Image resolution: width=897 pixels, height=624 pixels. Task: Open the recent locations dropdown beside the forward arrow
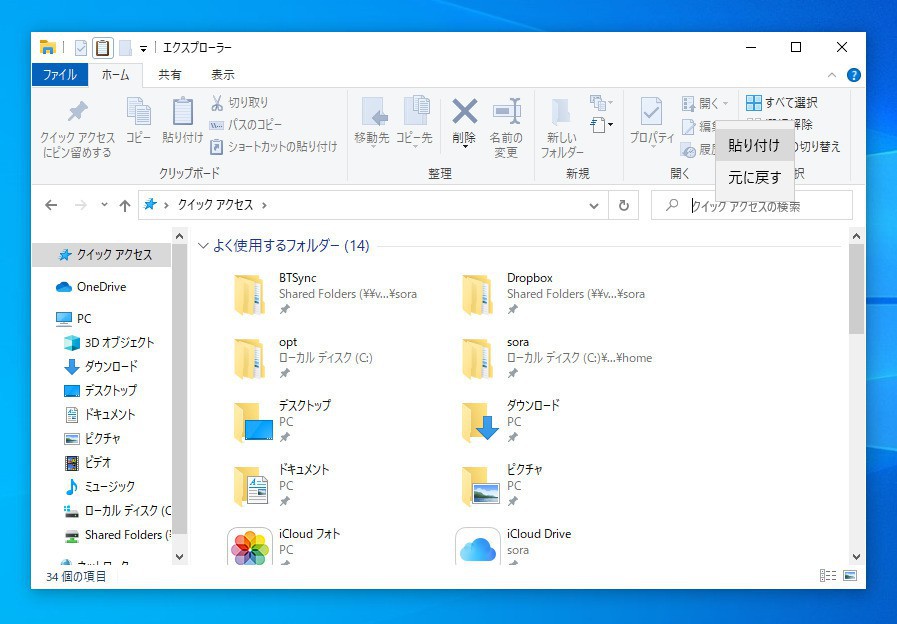104,205
